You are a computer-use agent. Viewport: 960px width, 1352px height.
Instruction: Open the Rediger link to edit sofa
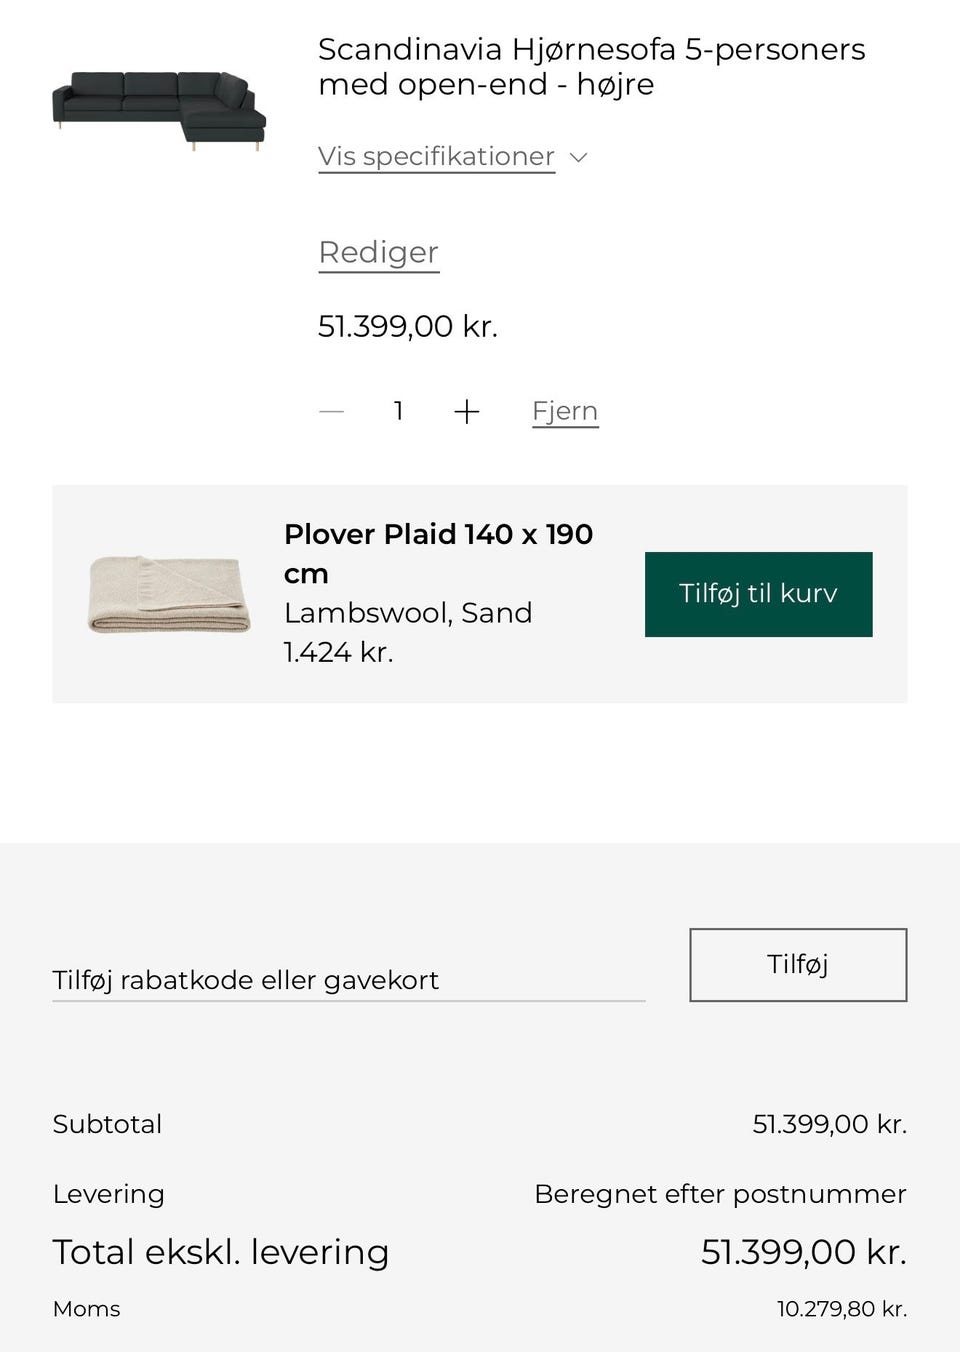(x=378, y=252)
